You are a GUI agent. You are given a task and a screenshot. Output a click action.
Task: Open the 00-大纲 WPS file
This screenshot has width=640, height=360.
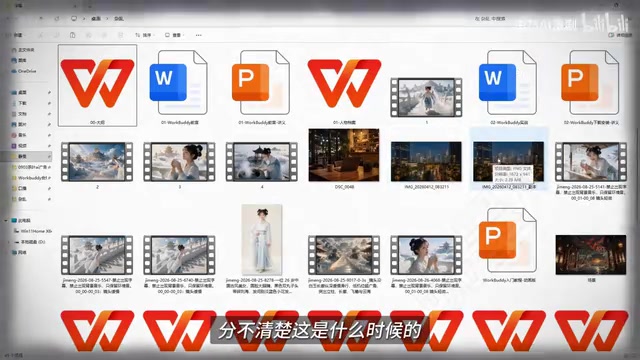(98, 85)
